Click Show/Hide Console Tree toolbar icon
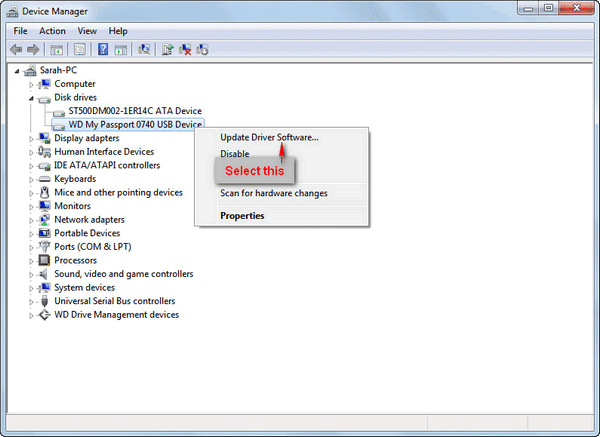The height and width of the screenshot is (437, 600). [x=57, y=50]
